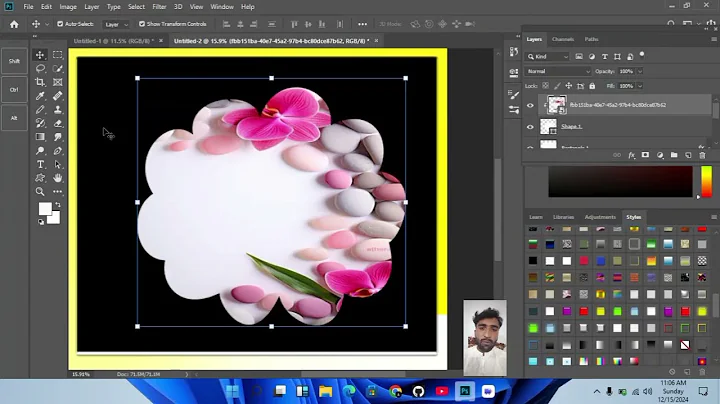Screen dimensions: 720x404
Task: Select the Clone Stamp tool
Action: click(x=57, y=110)
